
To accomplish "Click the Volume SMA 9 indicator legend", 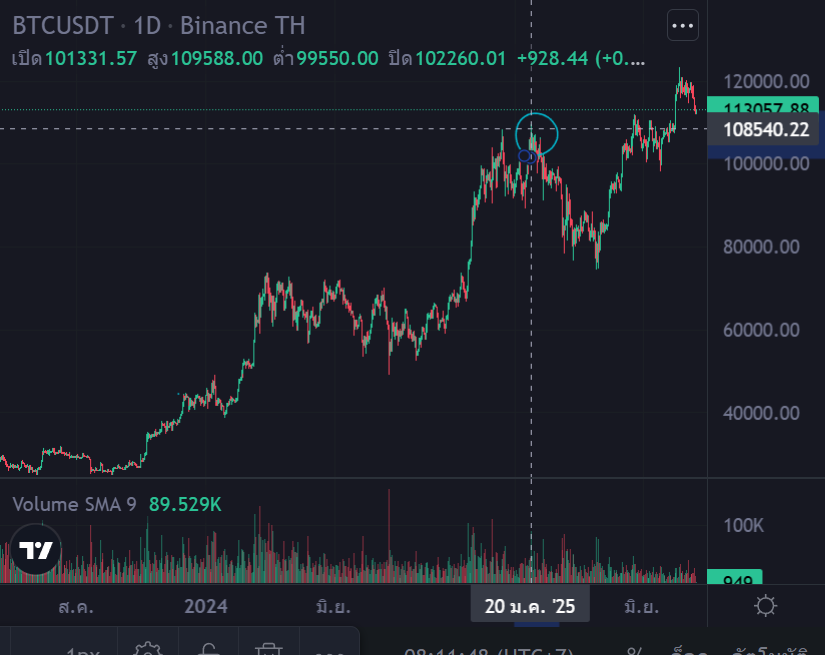I will click(x=75, y=505).
